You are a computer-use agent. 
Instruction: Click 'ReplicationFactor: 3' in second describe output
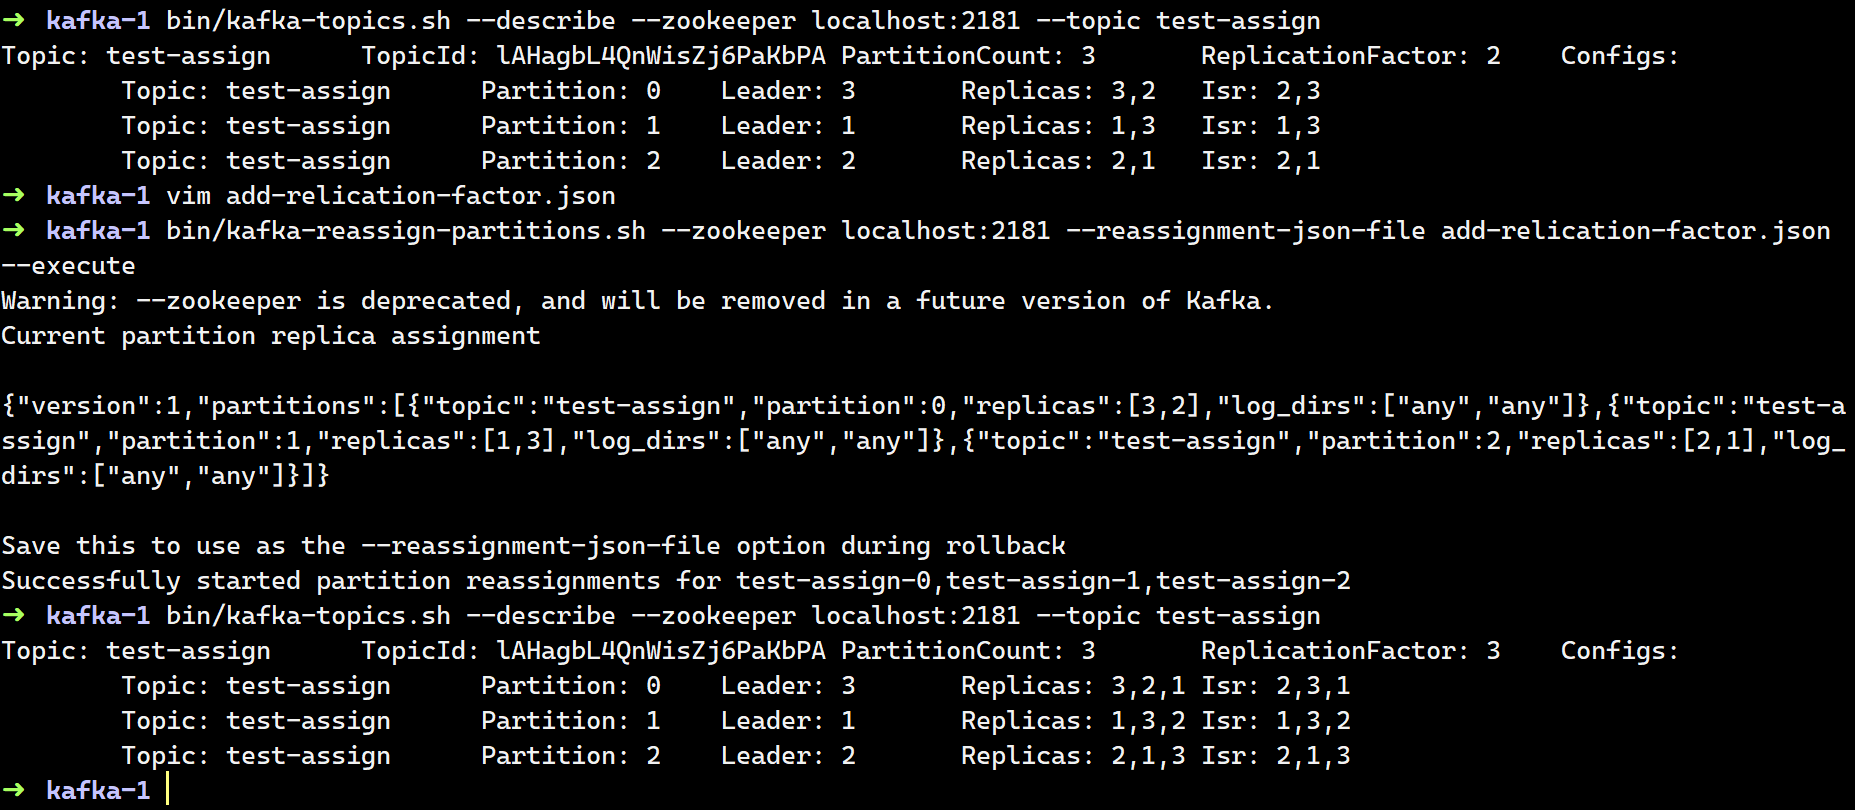[1351, 651]
